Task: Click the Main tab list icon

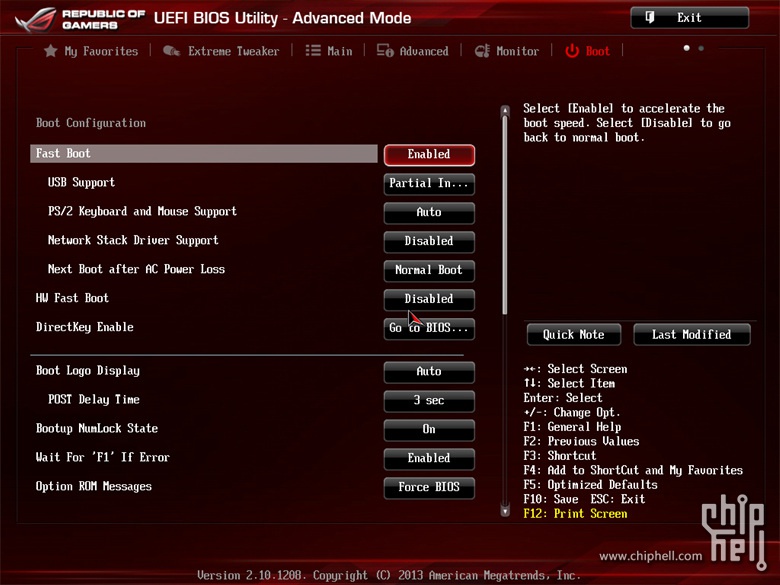Action: pos(313,51)
